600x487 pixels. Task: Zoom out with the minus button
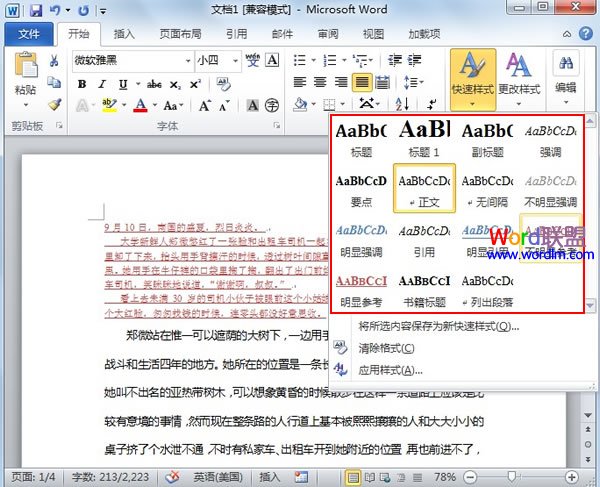[x=470, y=477]
